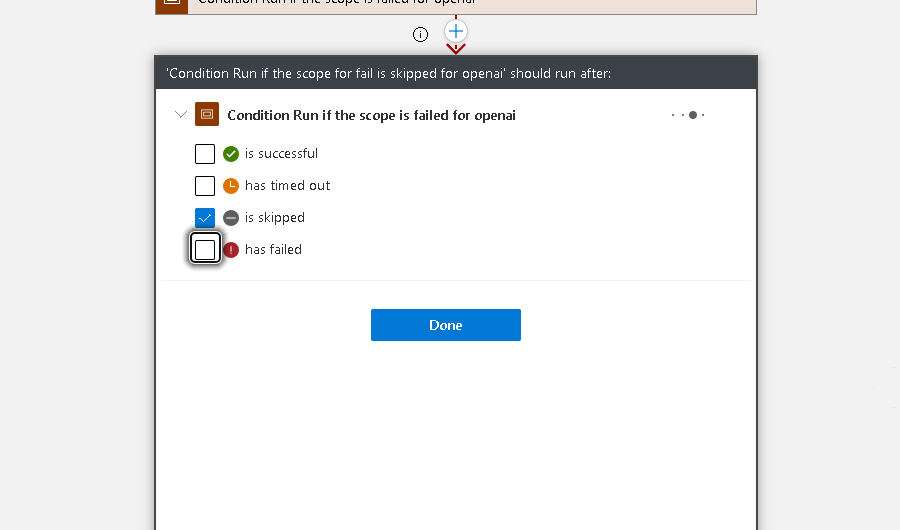Image resolution: width=900 pixels, height=530 pixels.
Task: Click the 'is successful' label
Action: [281, 153]
